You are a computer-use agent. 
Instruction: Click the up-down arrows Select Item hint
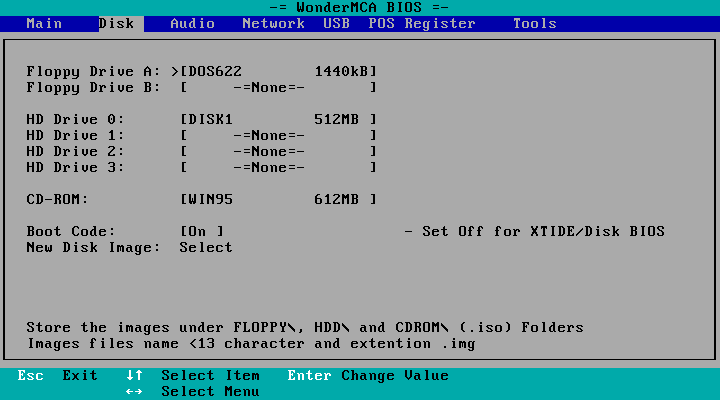193,376
